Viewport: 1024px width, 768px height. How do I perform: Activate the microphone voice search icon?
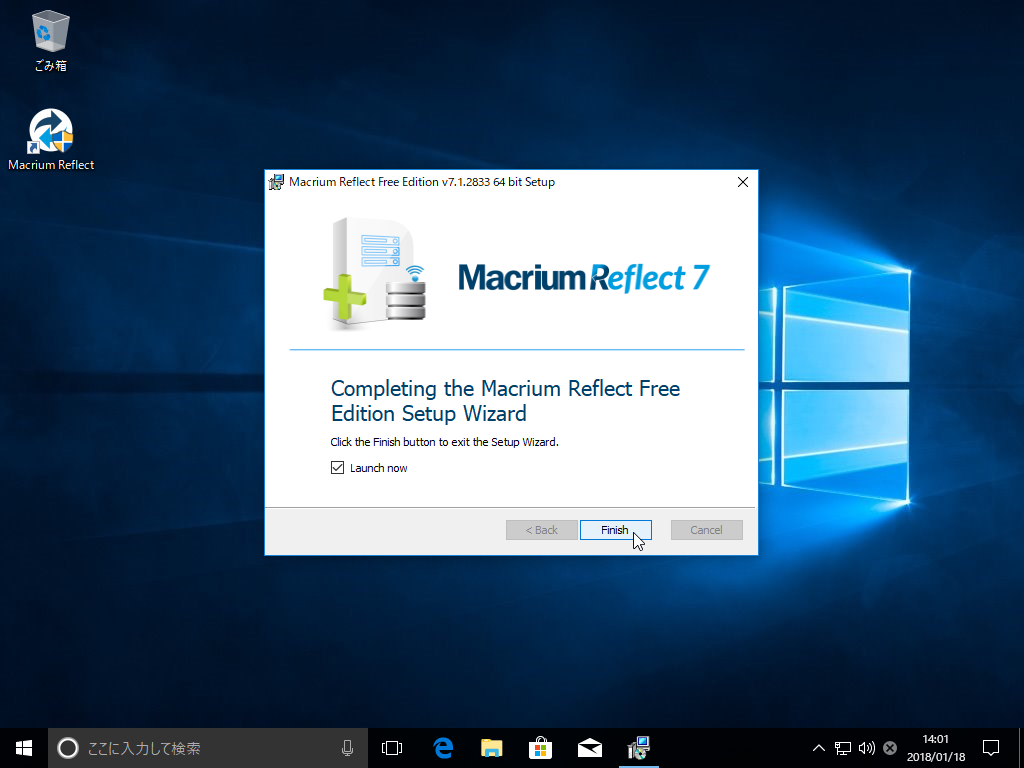pos(347,748)
